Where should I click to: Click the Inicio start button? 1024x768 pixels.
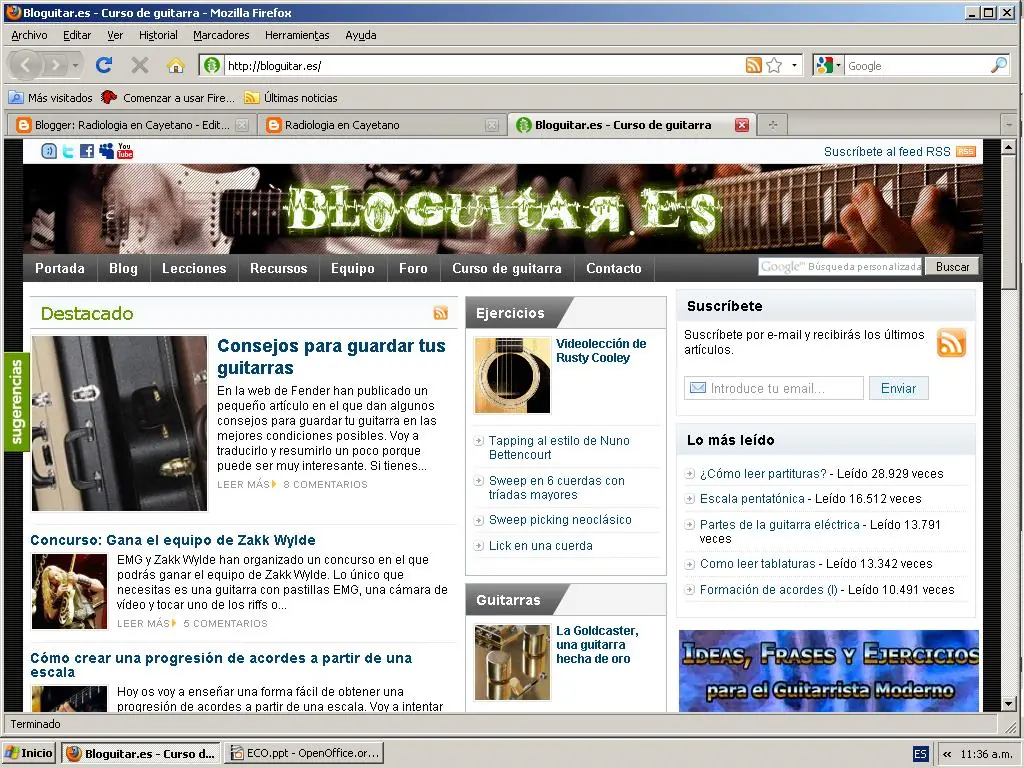(x=28, y=754)
